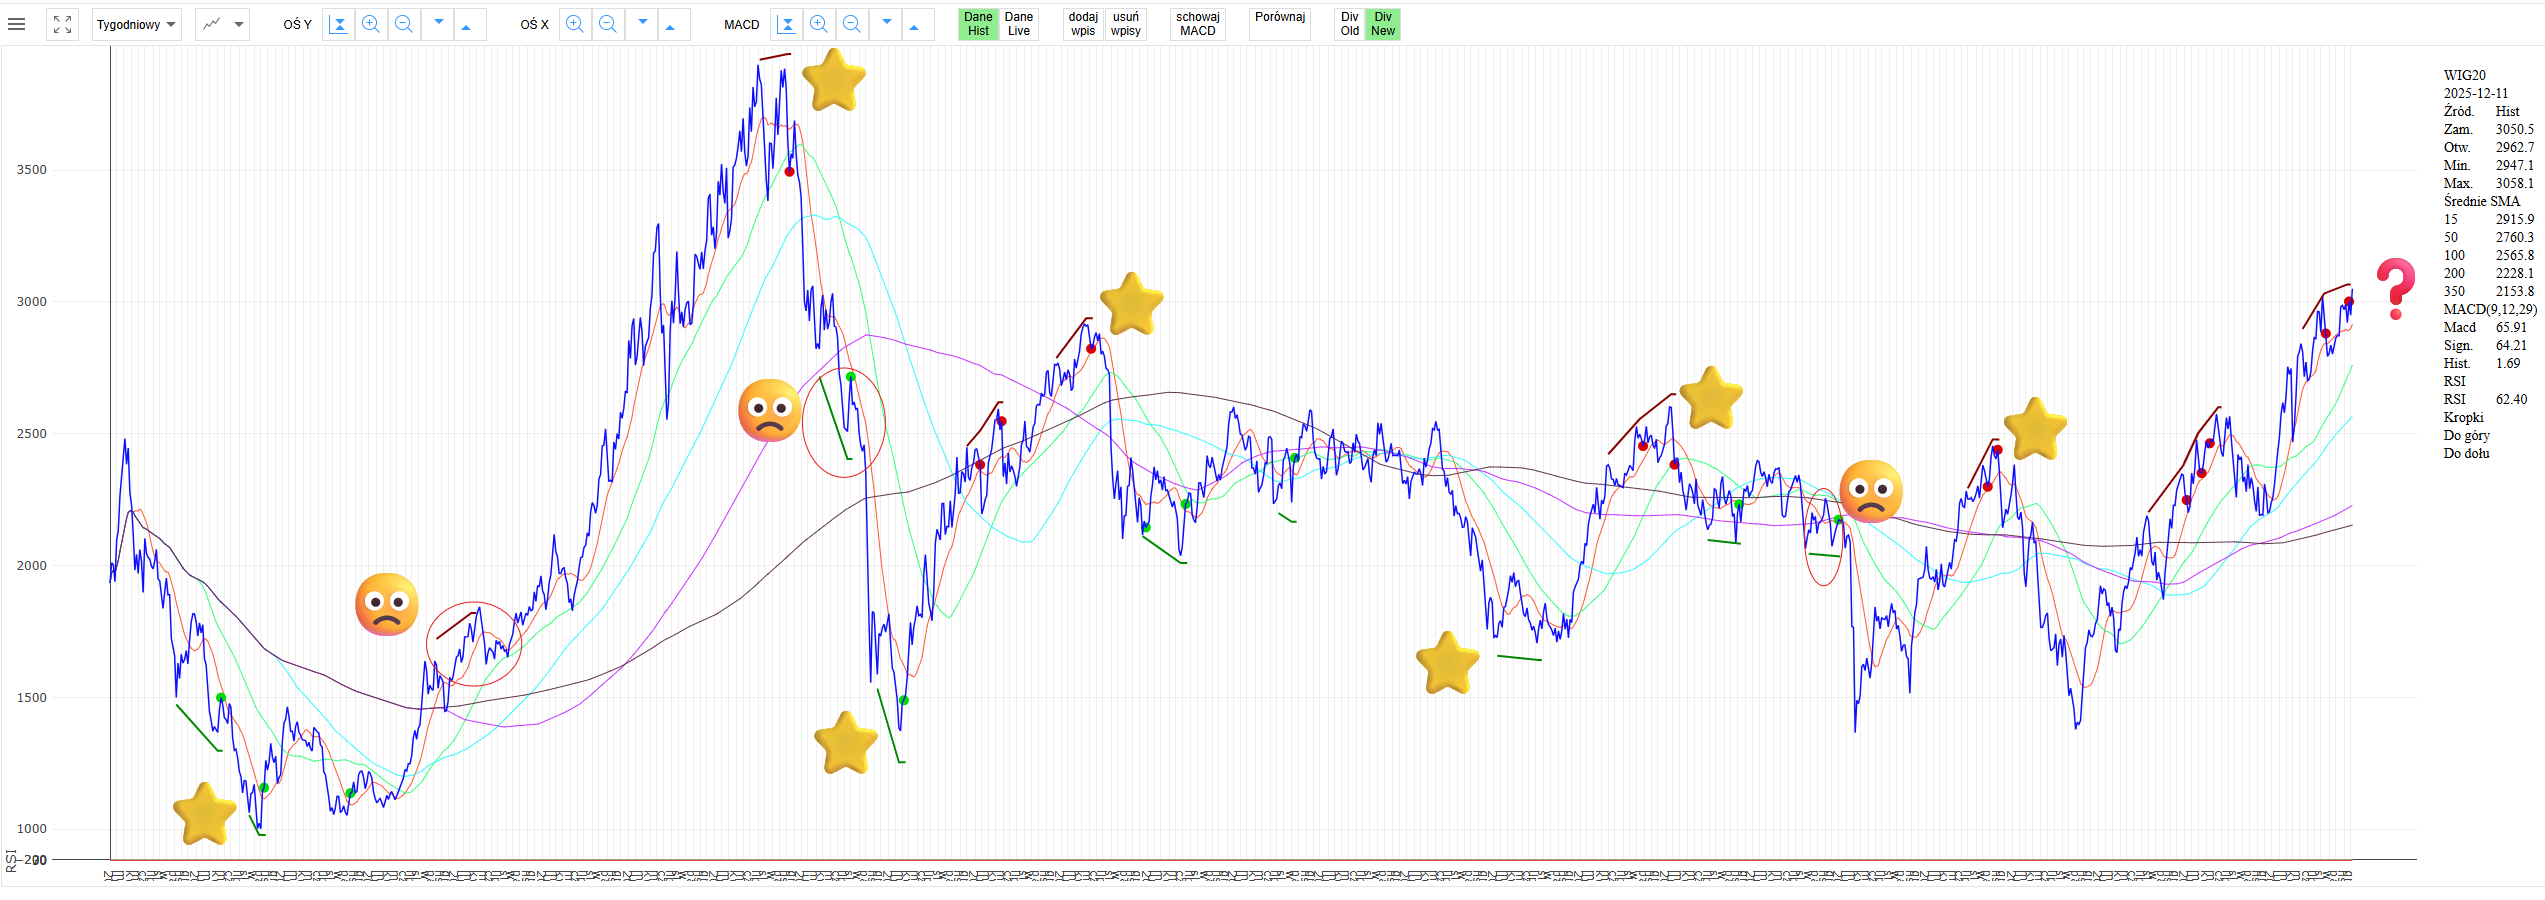
Task: Toggle fullscreen chart view
Action: 62,24
